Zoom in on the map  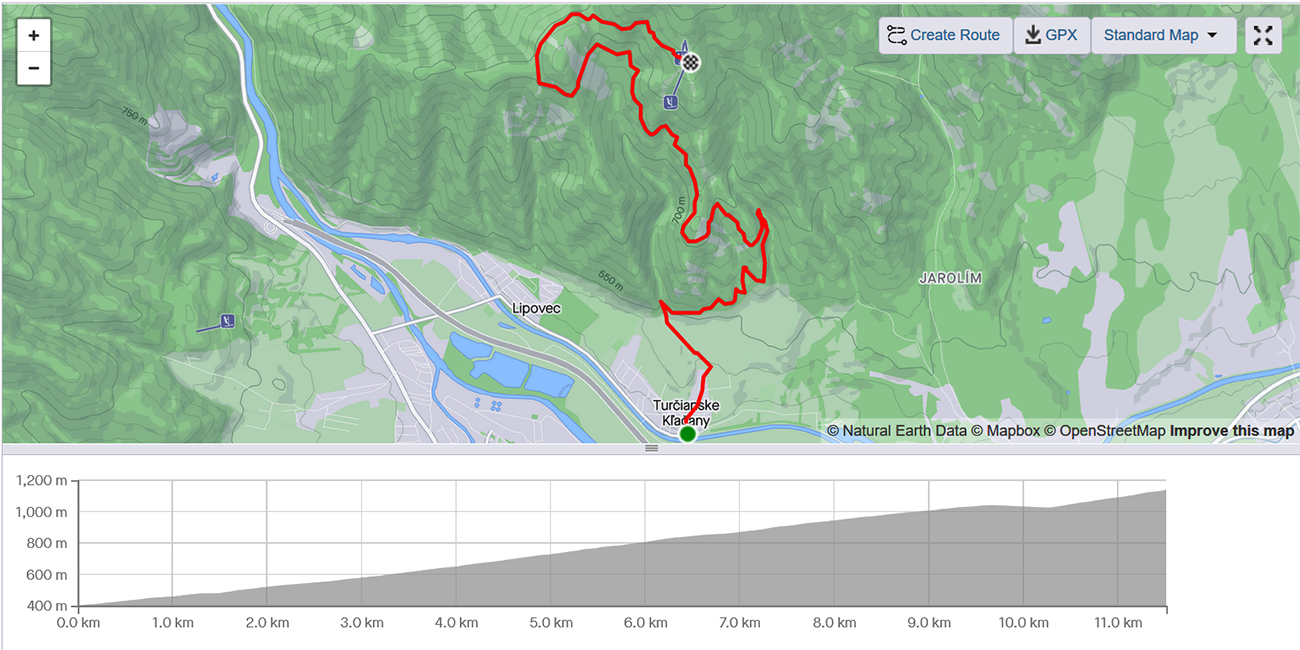[34, 35]
